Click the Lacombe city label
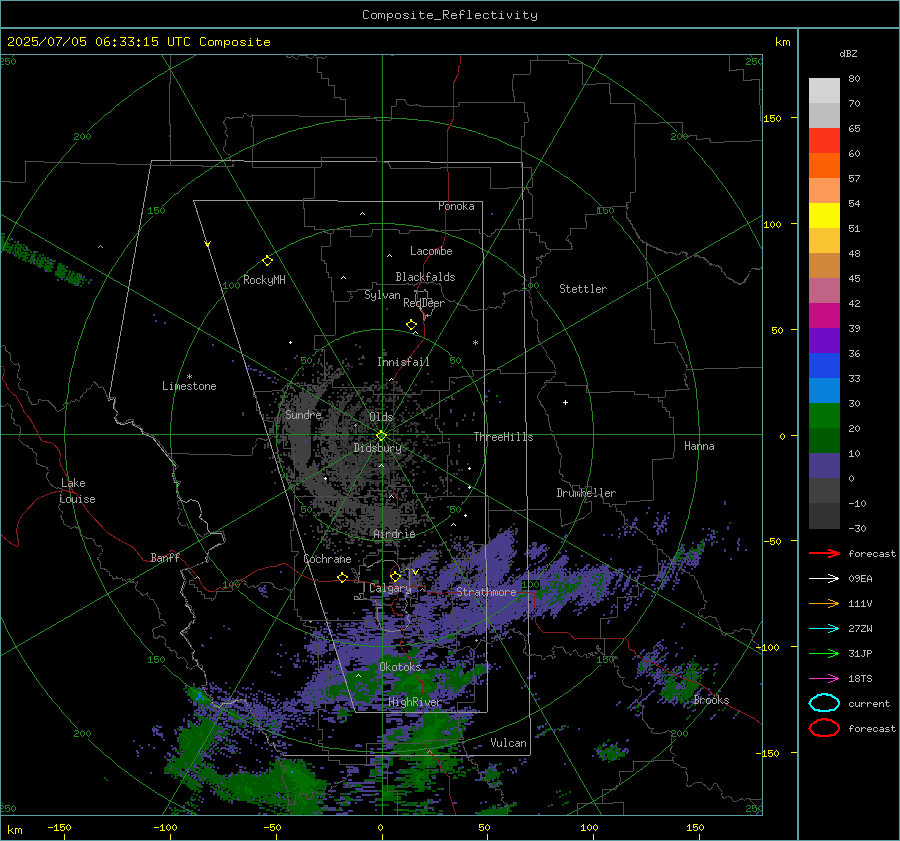Viewport: 900px width, 841px height. [431, 251]
